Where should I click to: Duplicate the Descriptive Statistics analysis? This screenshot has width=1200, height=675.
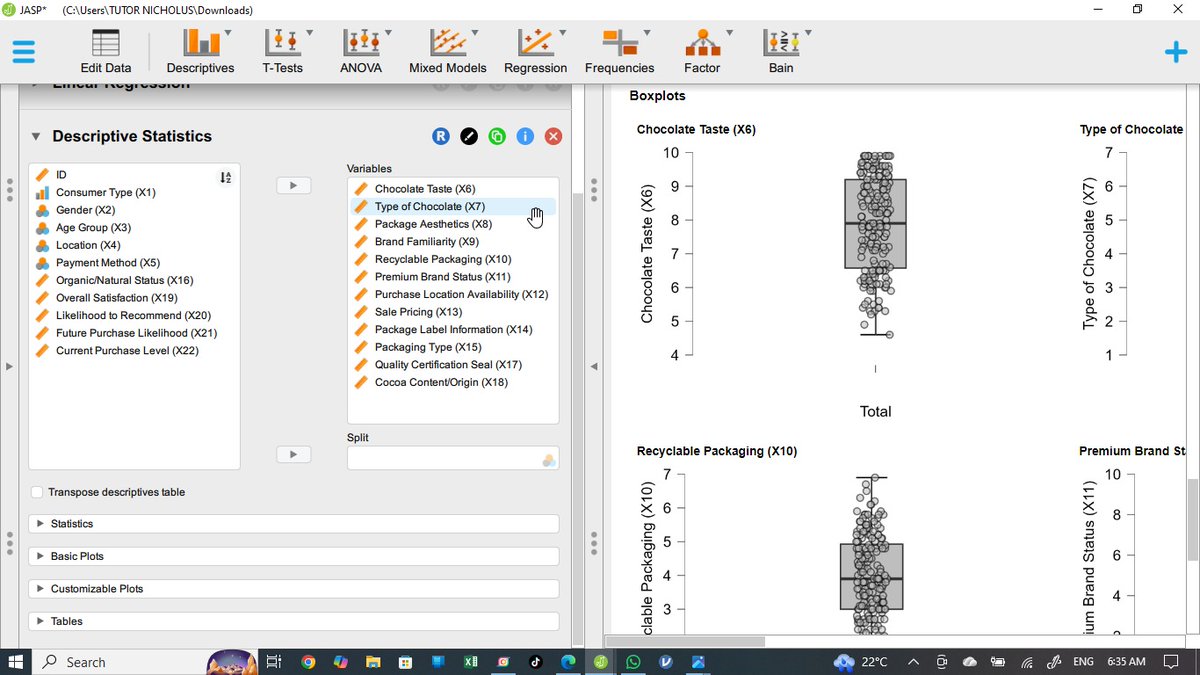click(497, 137)
